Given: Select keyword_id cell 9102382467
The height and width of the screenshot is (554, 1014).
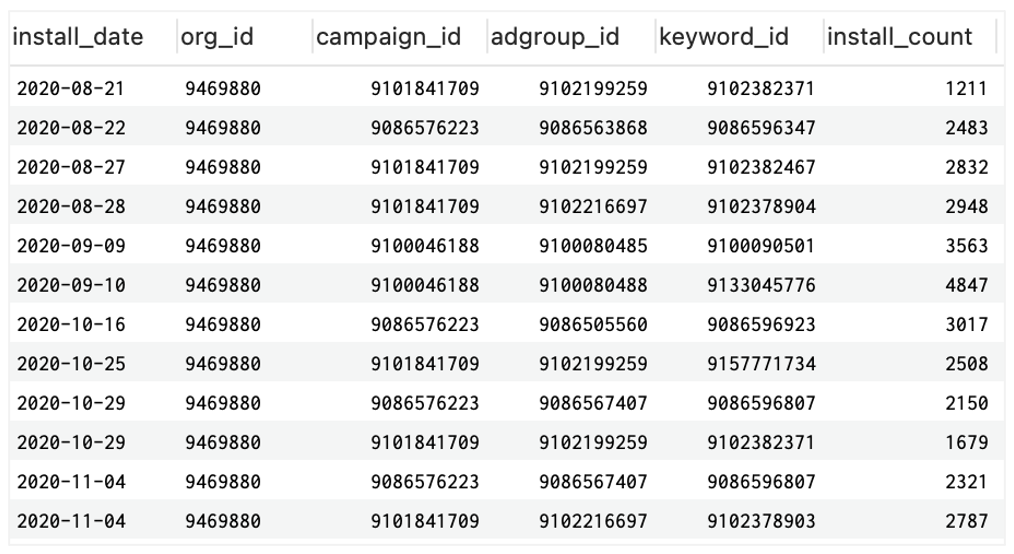Looking at the screenshot, I should 760,167.
